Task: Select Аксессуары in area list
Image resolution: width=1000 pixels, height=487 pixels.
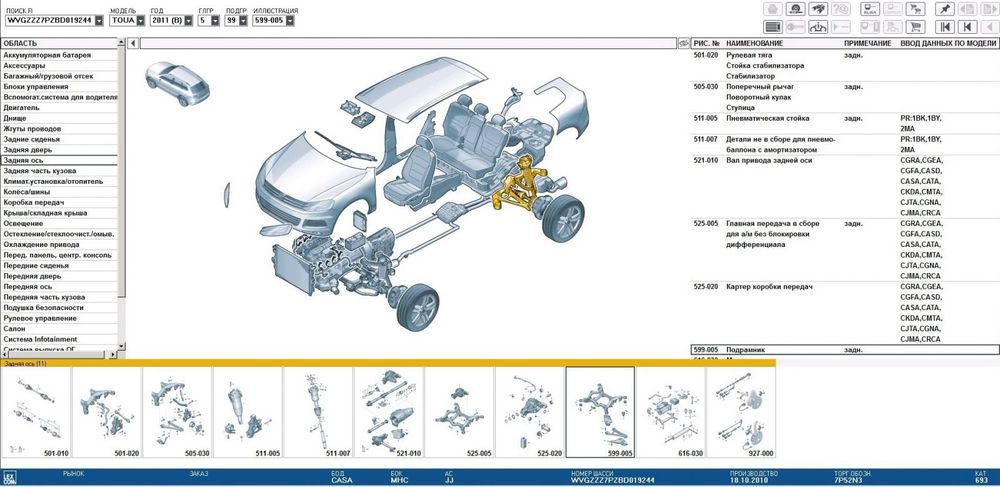Action: [x=59, y=66]
